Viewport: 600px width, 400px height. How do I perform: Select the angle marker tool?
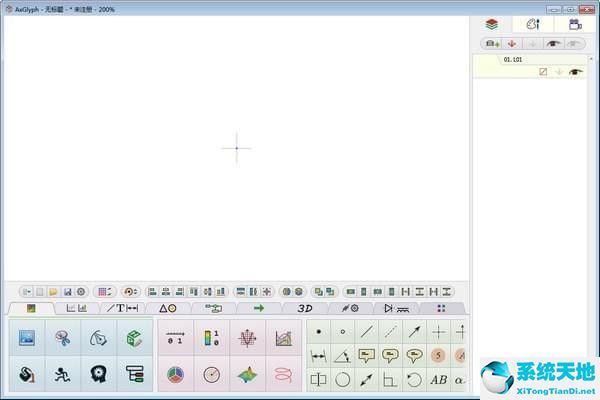[x=343, y=355]
